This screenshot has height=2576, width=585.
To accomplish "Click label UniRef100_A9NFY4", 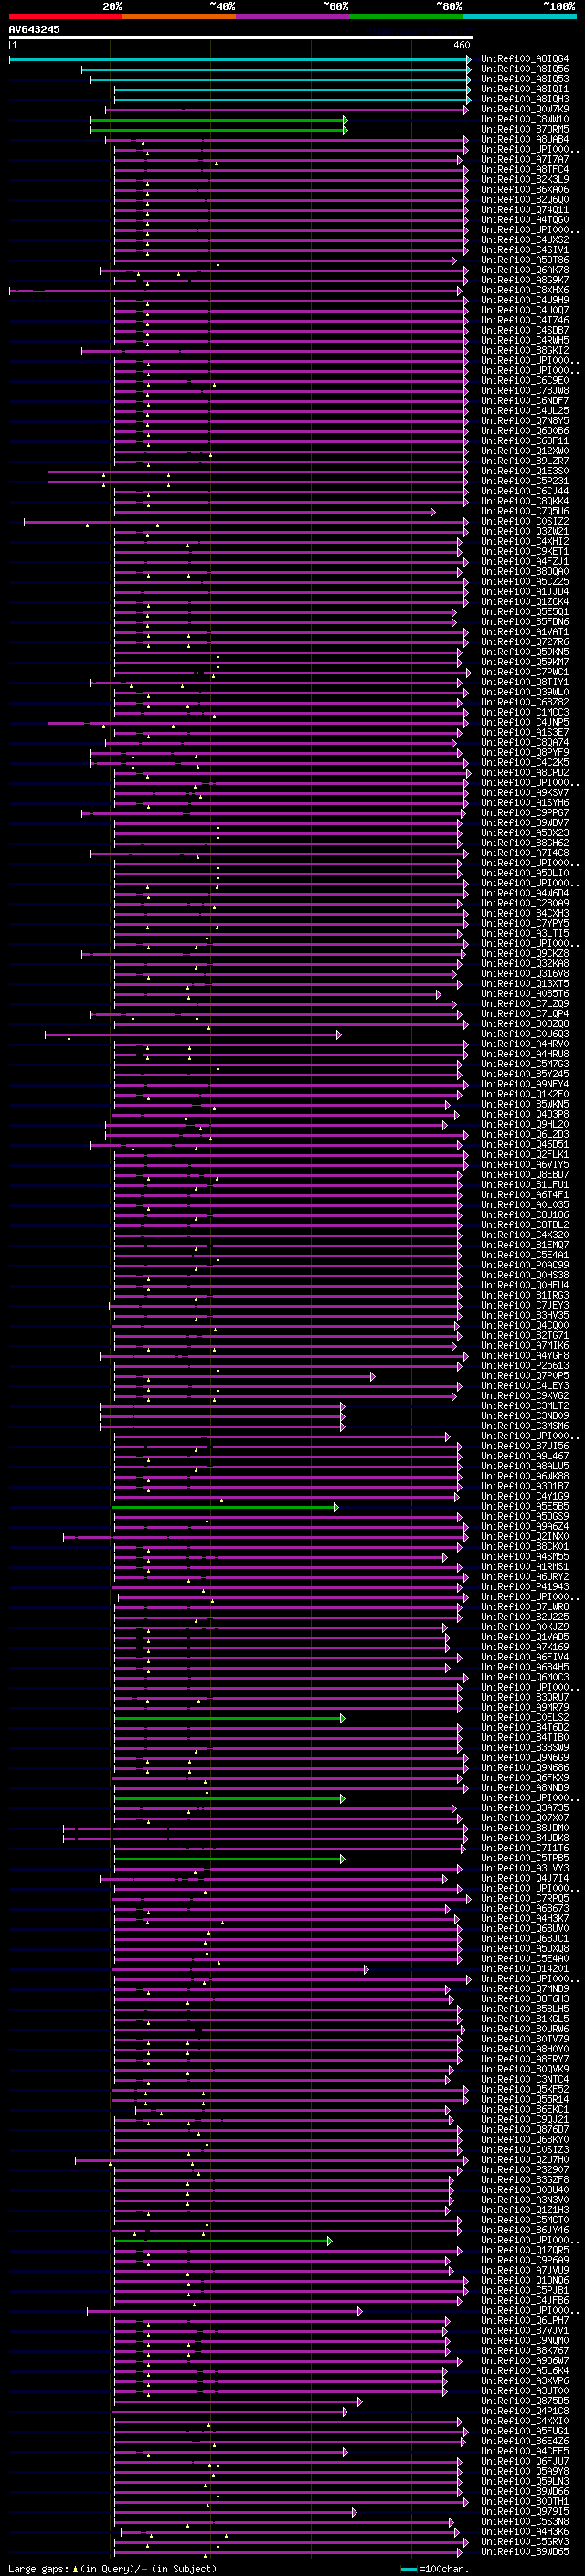I will tap(525, 1084).
